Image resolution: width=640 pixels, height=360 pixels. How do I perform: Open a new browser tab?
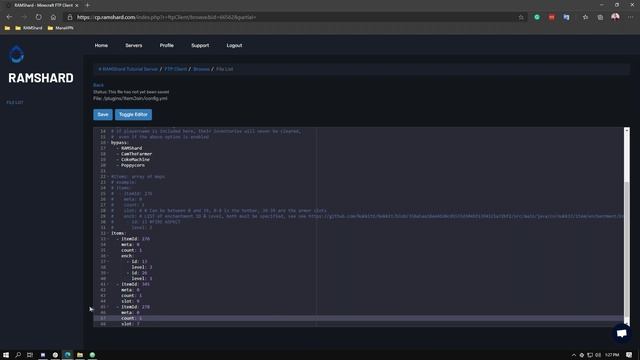click(x=87, y=5)
